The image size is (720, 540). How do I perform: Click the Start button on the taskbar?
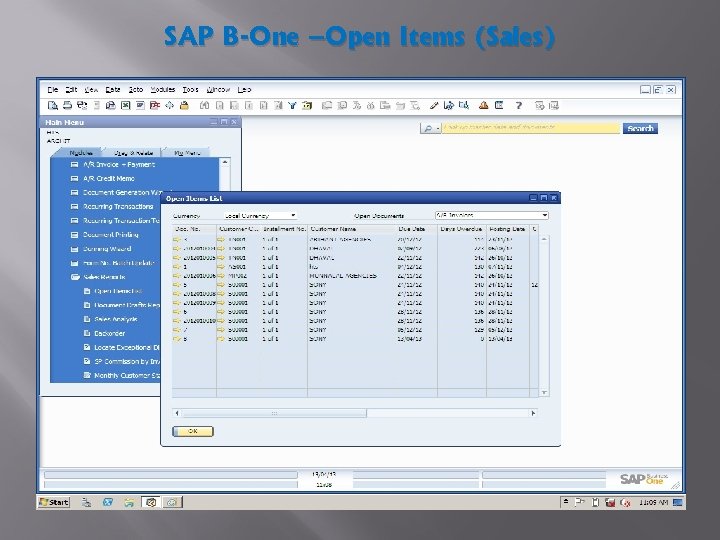coord(54,502)
